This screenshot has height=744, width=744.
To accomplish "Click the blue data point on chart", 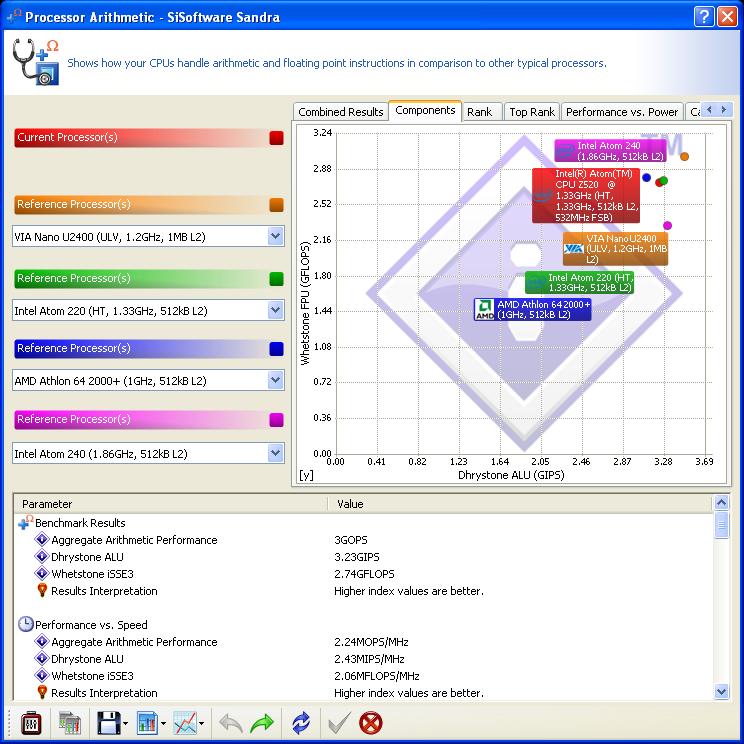I will pos(646,177).
